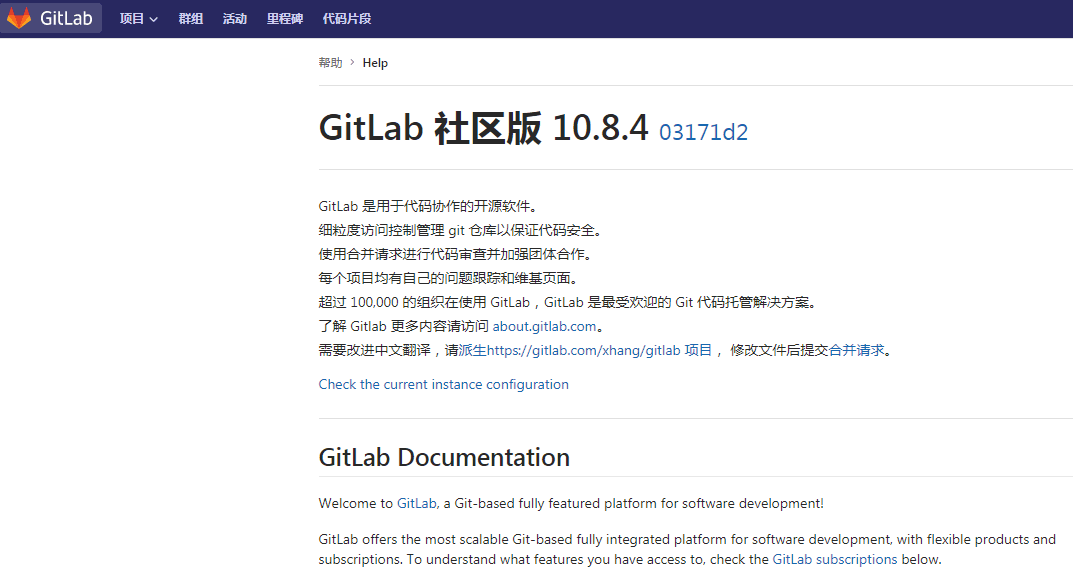The image size is (1073, 572).
Task: Click the Help breadcrumb item
Action: point(375,62)
